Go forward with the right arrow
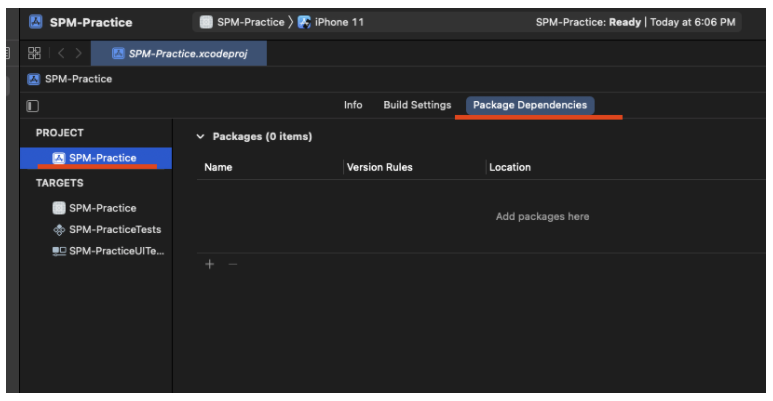773x401 pixels. (78, 53)
